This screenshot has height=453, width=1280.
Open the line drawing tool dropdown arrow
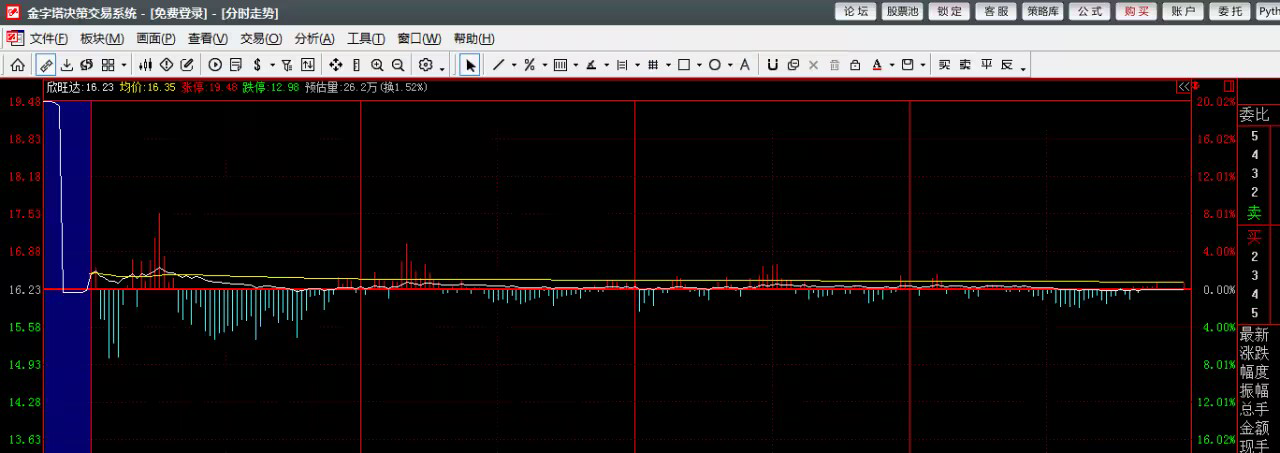[x=514, y=66]
